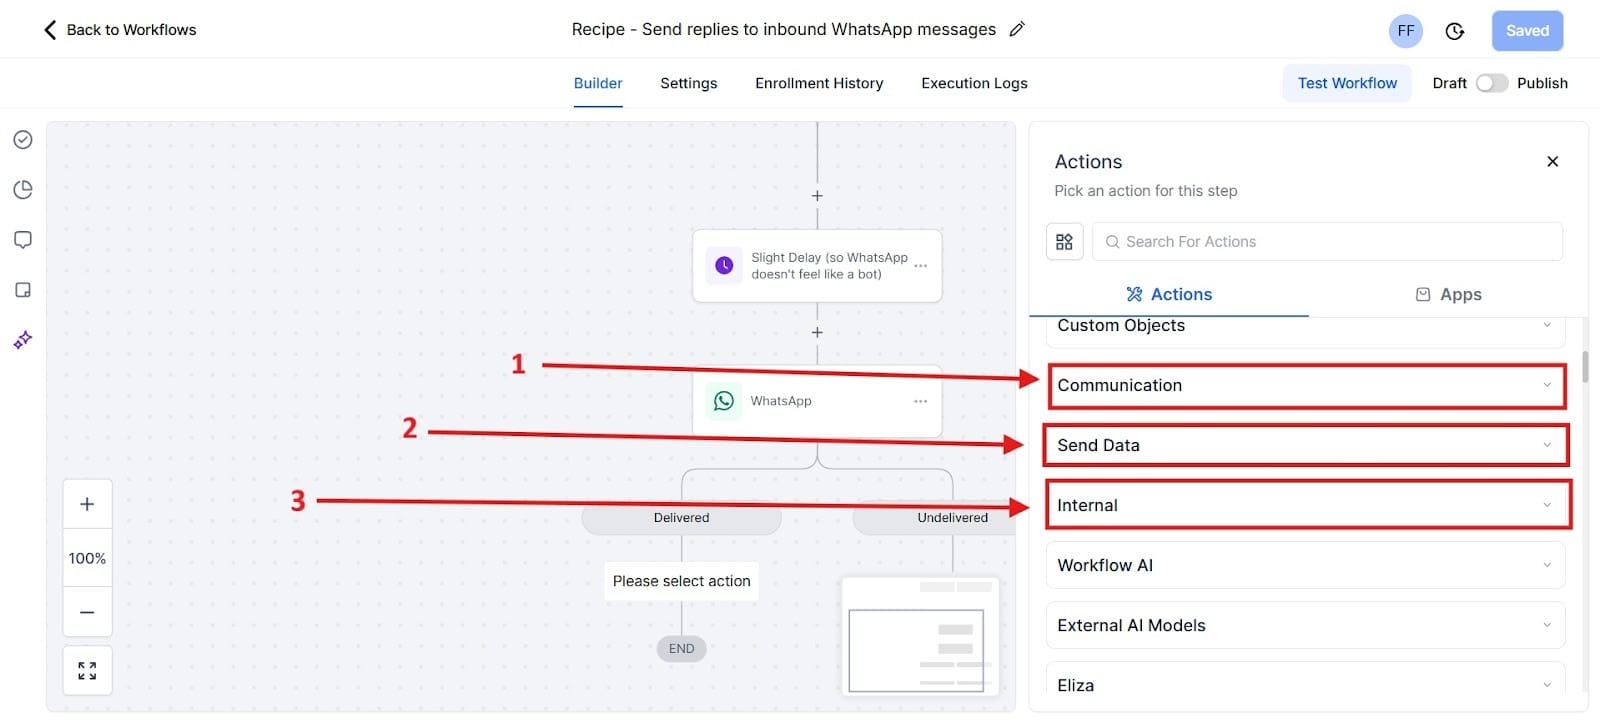Go Back to Workflows
This screenshot has width=1600, height=723.
tap(118, 30)
